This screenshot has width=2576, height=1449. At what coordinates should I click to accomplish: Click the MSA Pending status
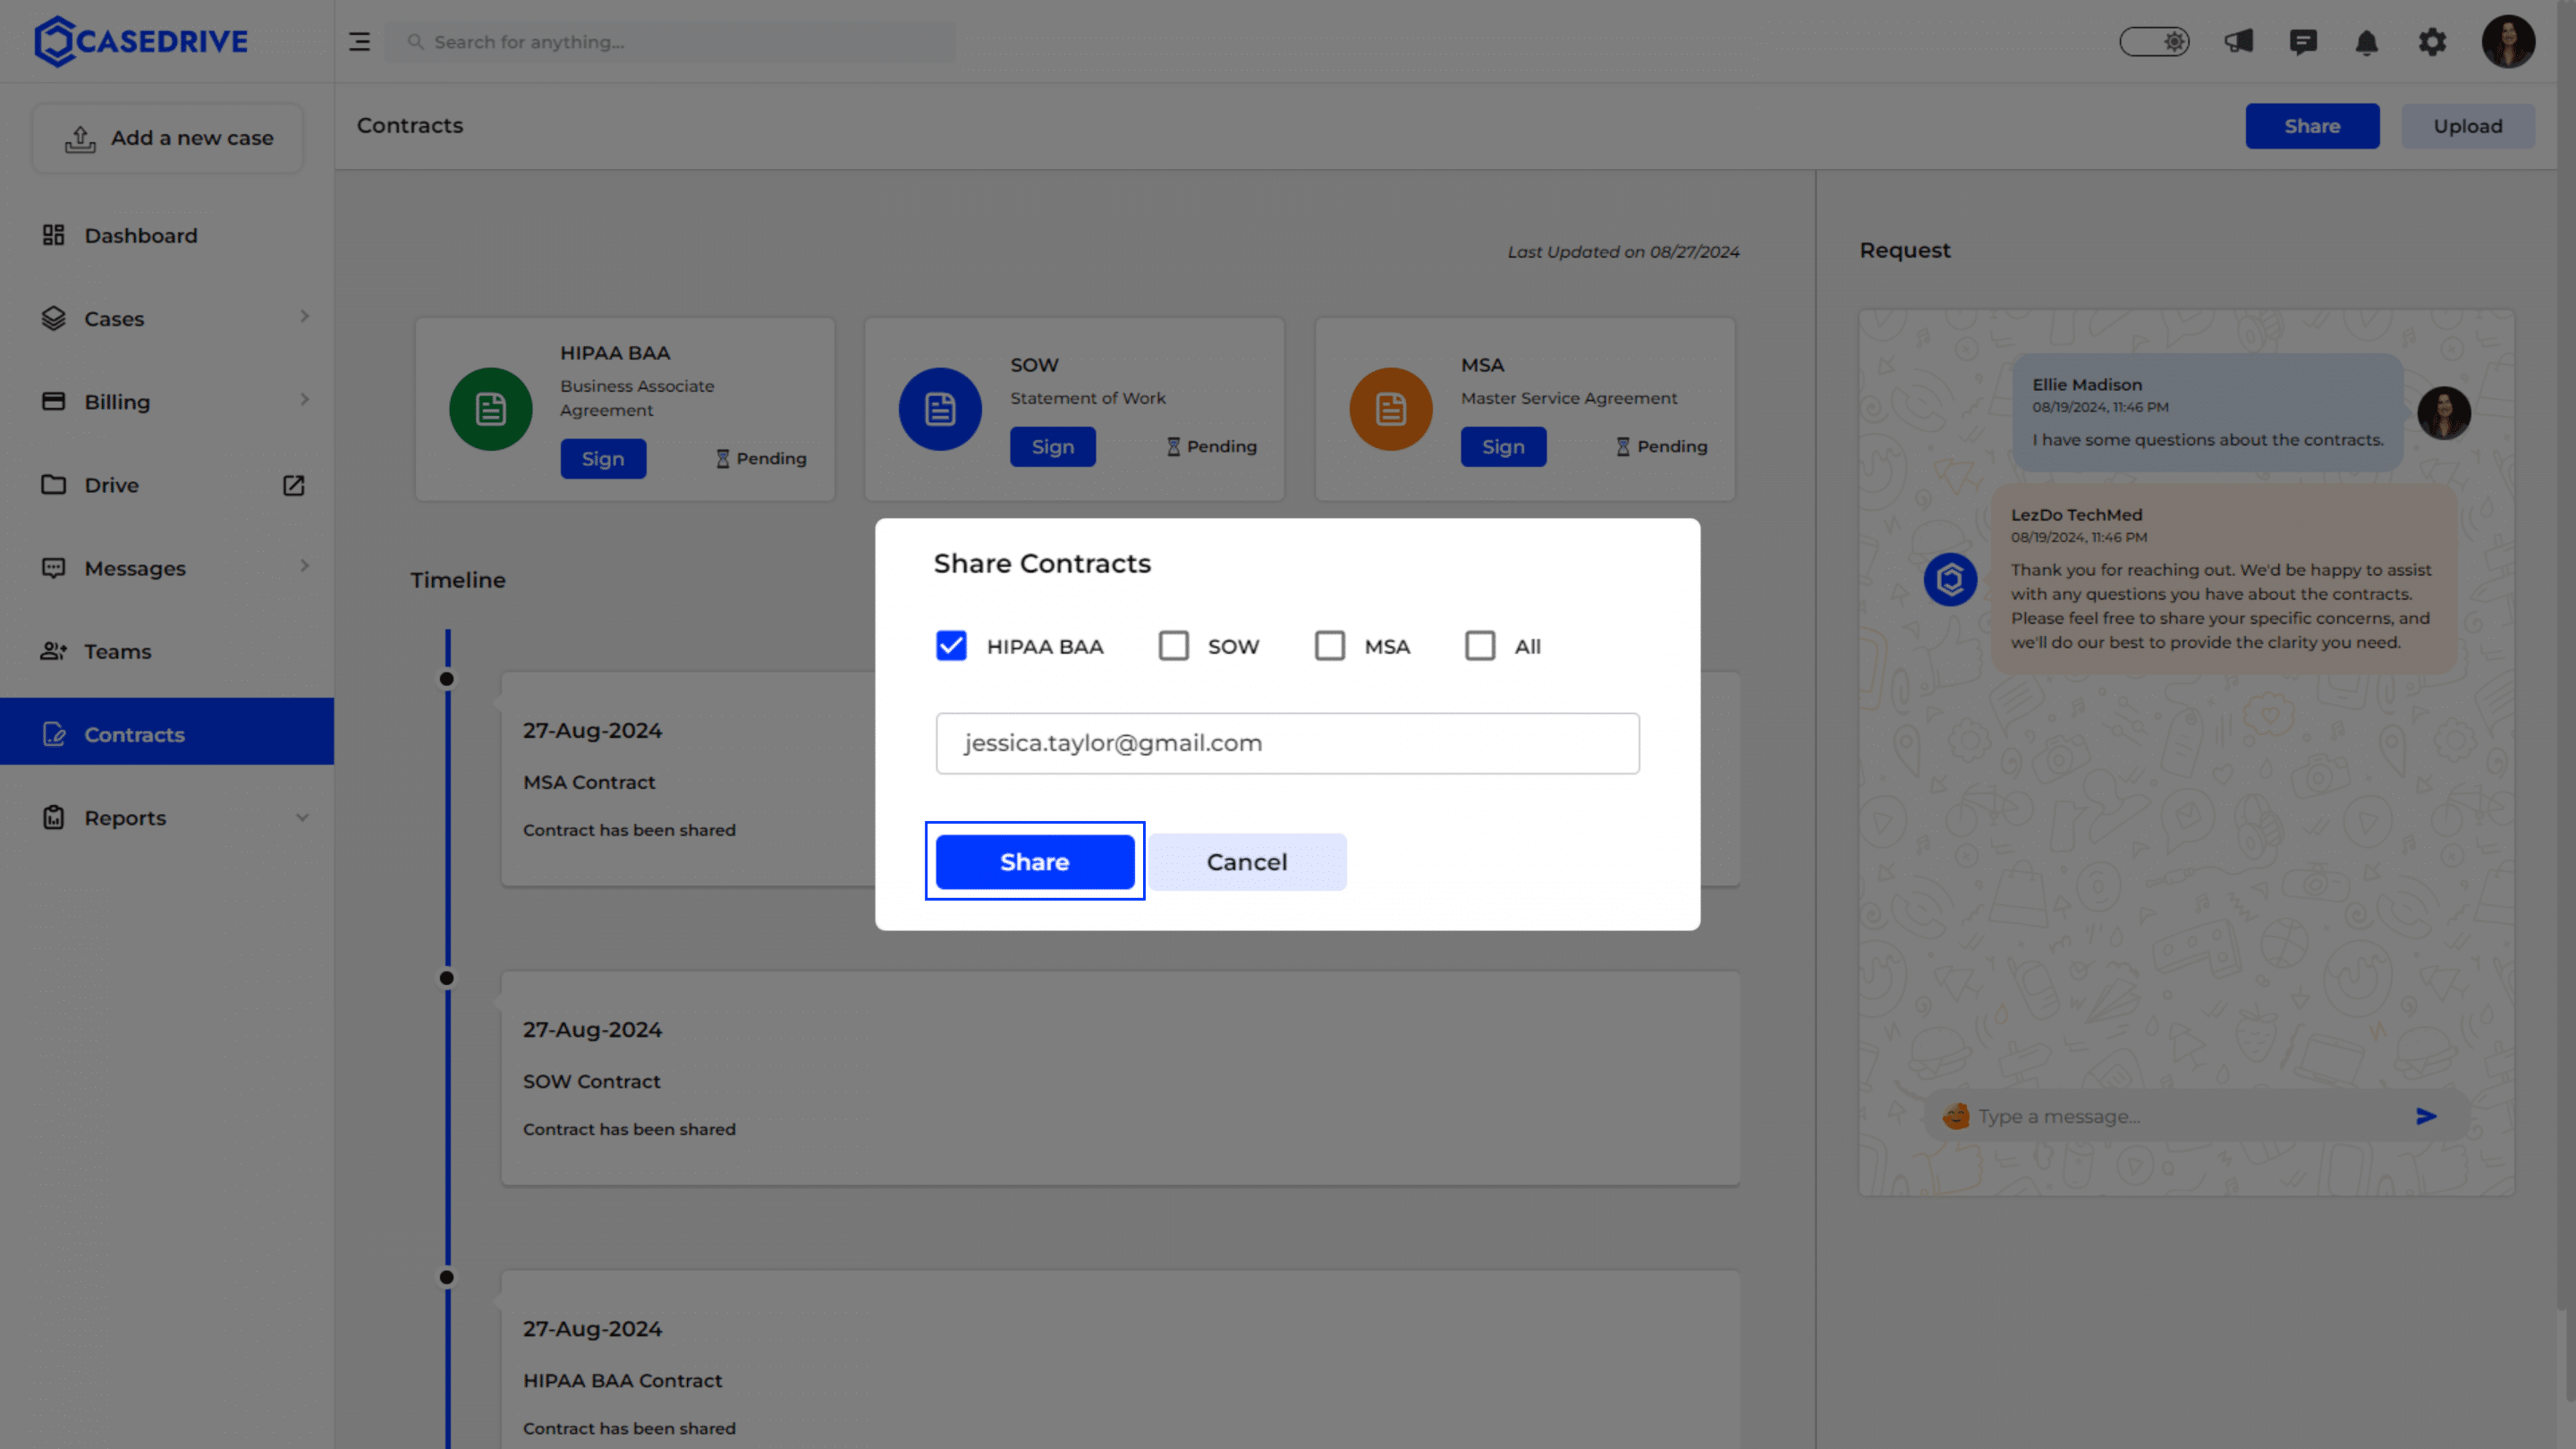coord(1662,447)
